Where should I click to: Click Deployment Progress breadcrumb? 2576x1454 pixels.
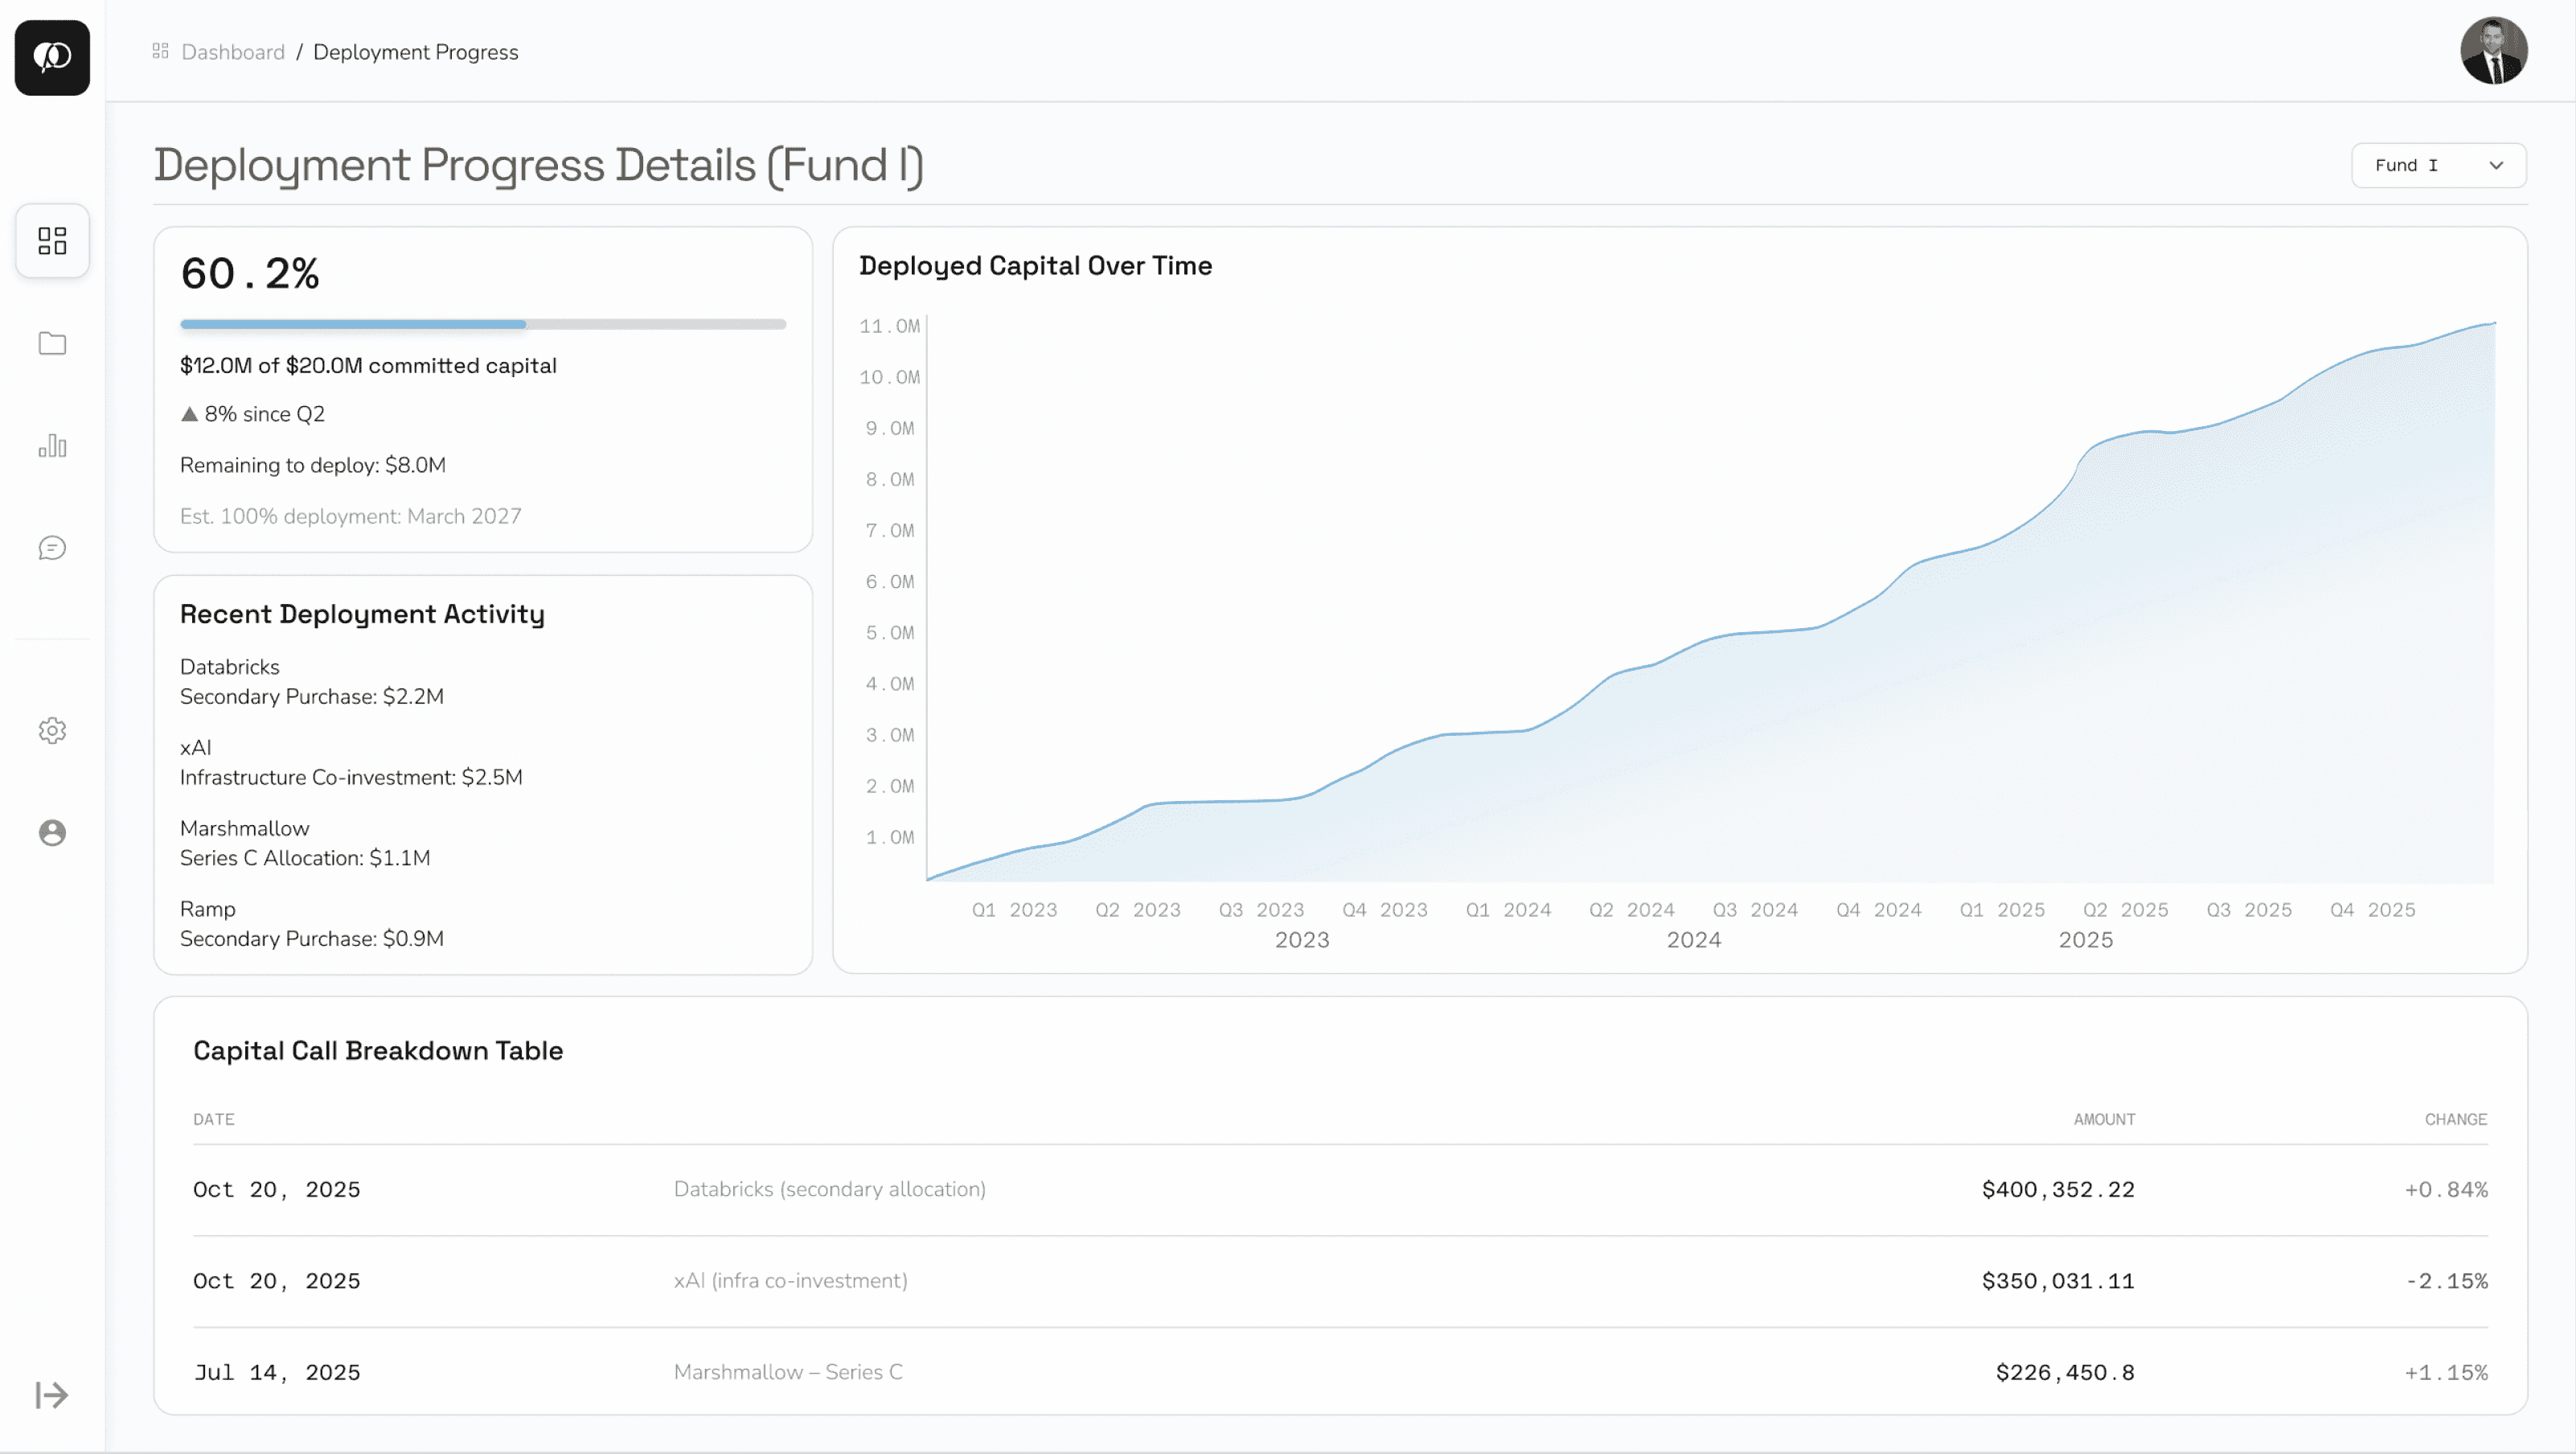pos(416,52)
